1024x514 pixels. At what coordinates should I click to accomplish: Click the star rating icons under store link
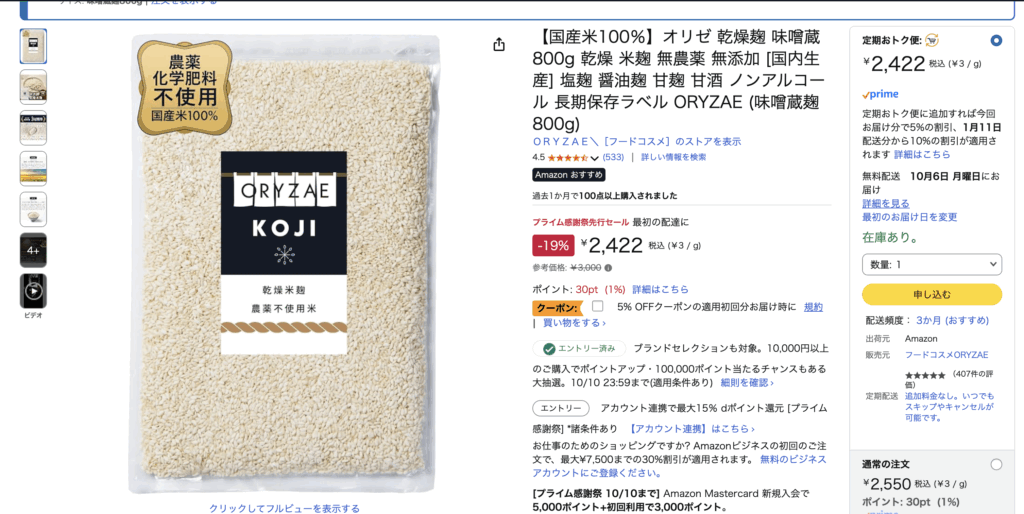568,157
